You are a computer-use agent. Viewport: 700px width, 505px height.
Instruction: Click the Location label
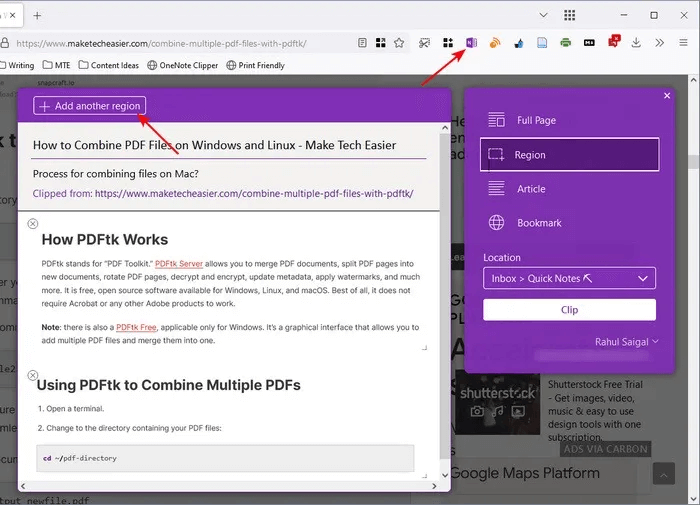[502, 258]
